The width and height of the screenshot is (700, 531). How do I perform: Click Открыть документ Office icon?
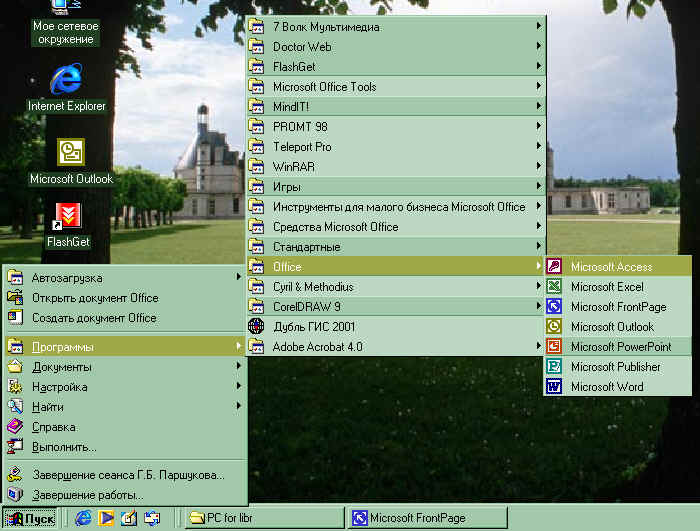point(15,297)
